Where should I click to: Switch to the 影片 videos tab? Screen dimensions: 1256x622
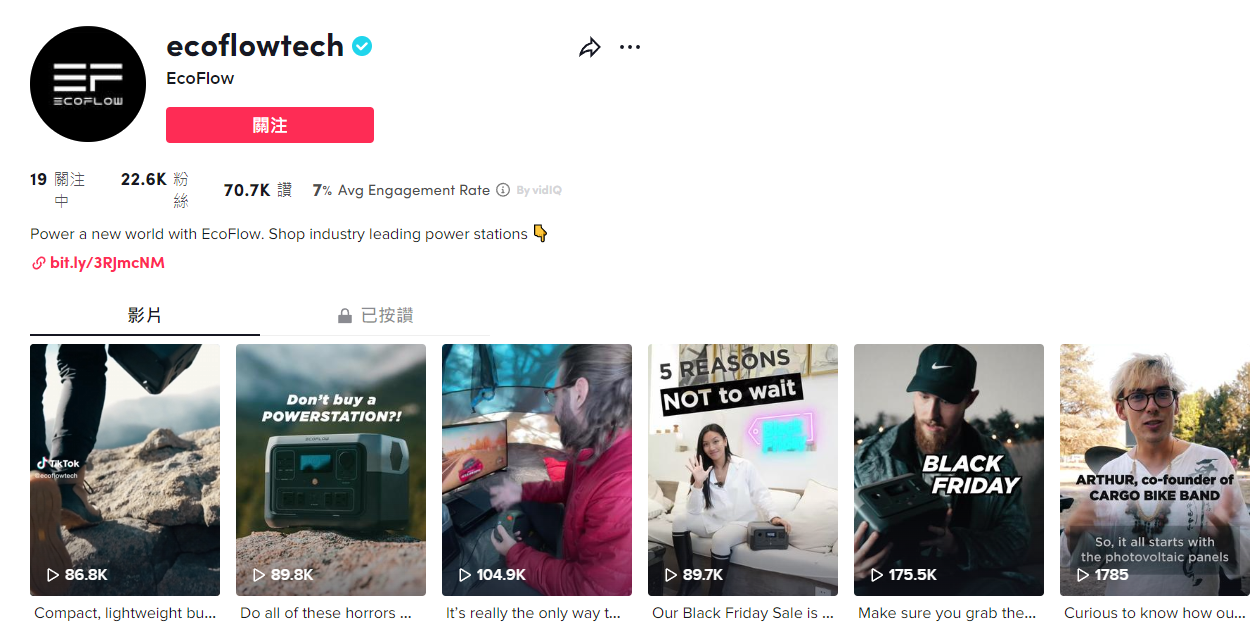[145, 315]
